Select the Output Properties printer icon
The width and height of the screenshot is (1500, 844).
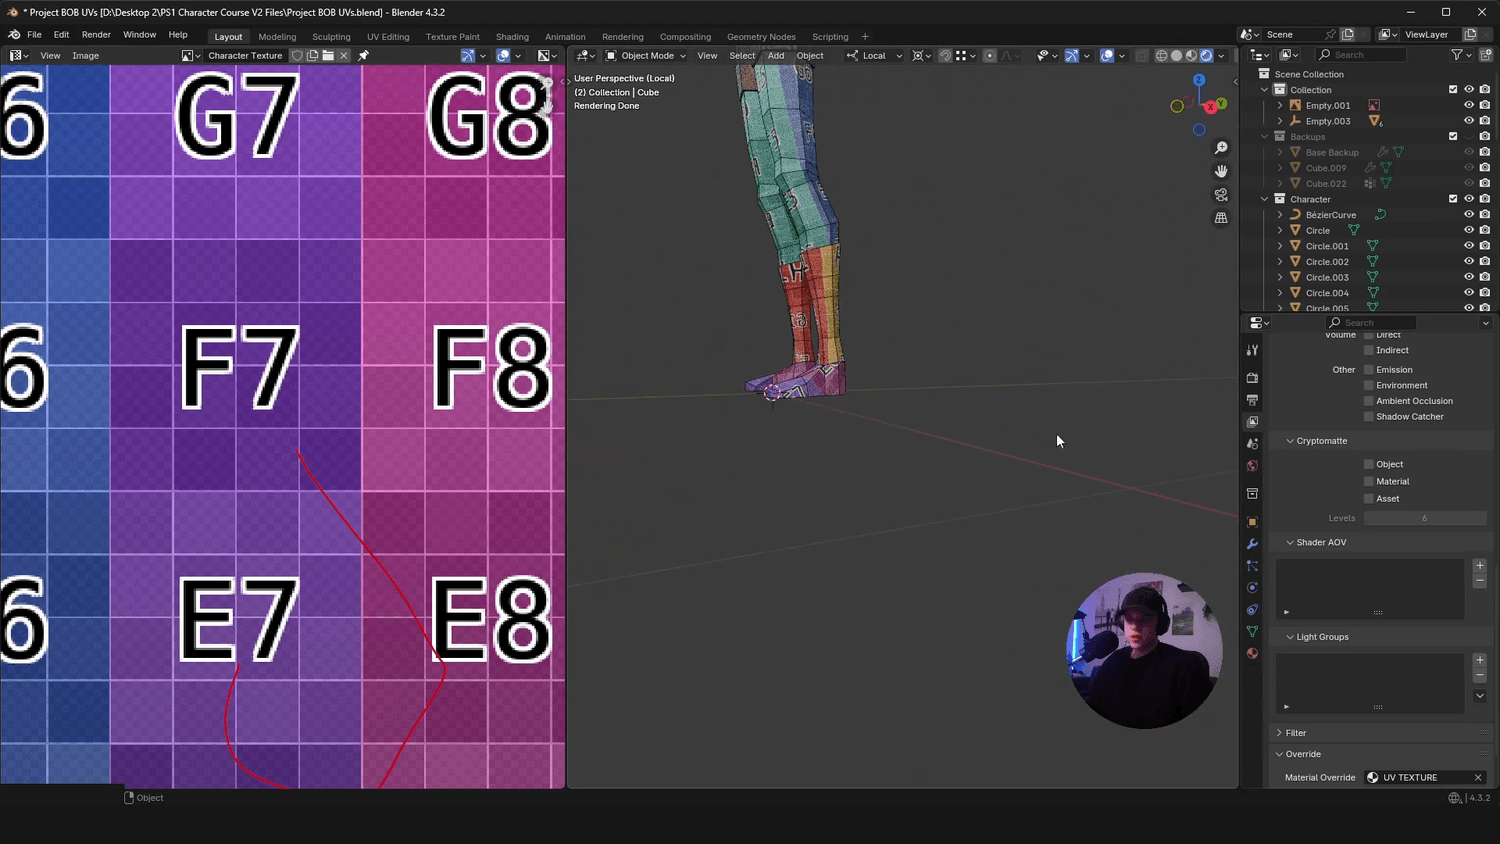click(1252, 398)
